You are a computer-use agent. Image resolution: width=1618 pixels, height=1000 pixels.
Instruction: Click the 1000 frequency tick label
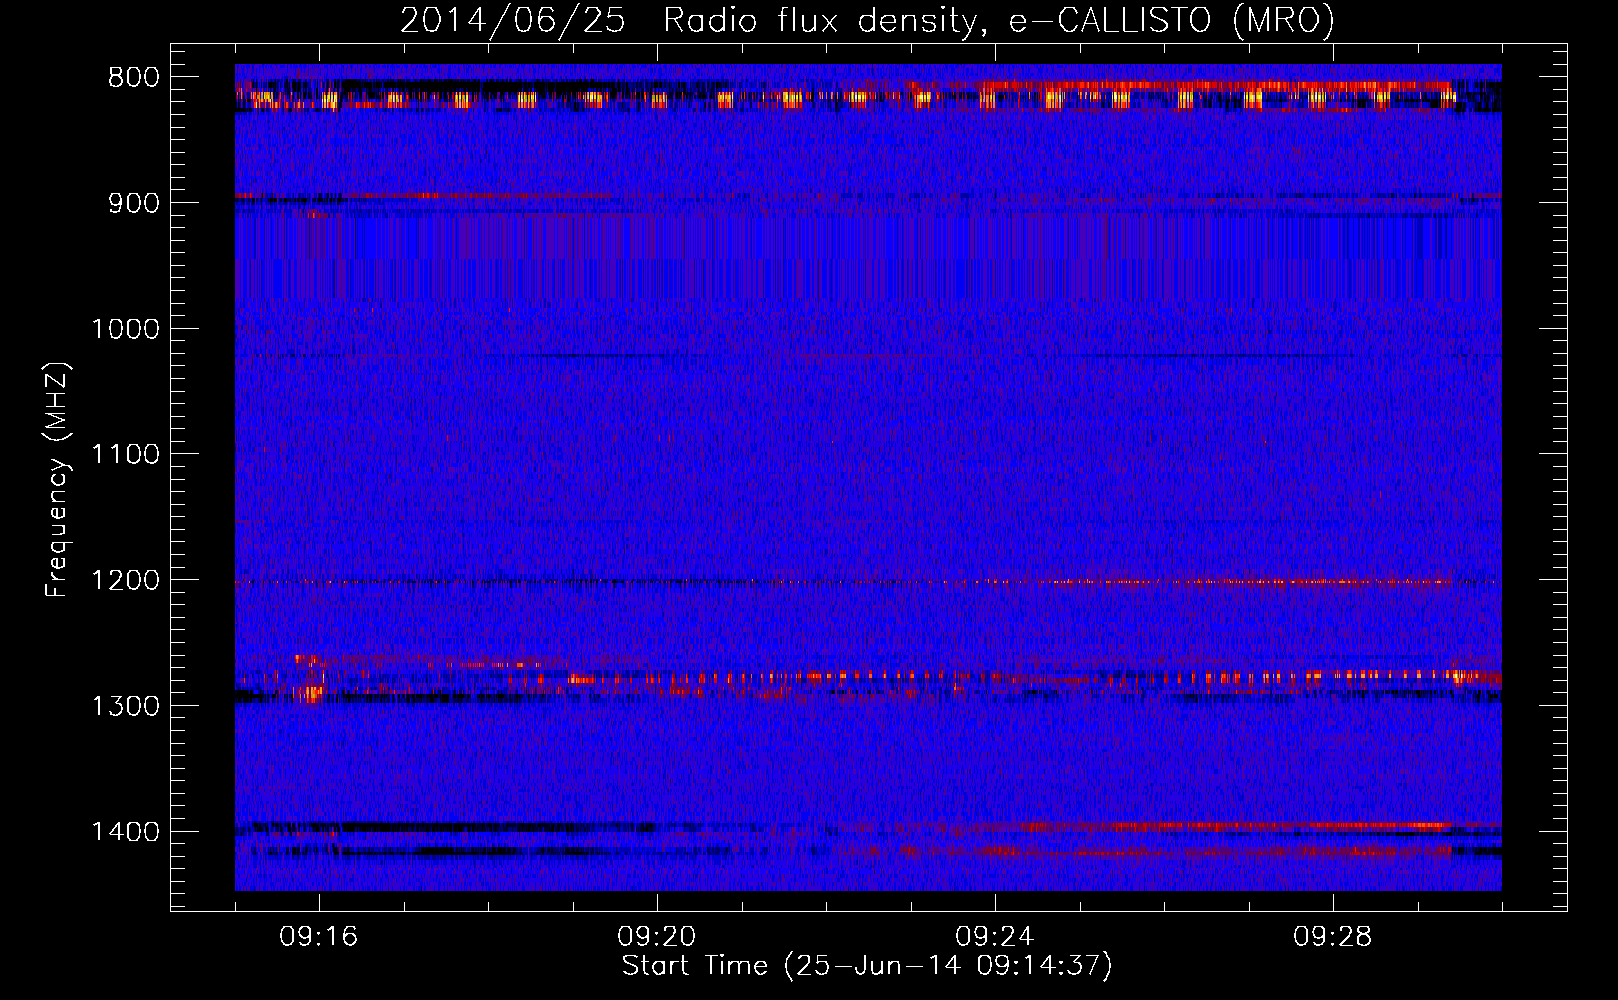[125, 329]
